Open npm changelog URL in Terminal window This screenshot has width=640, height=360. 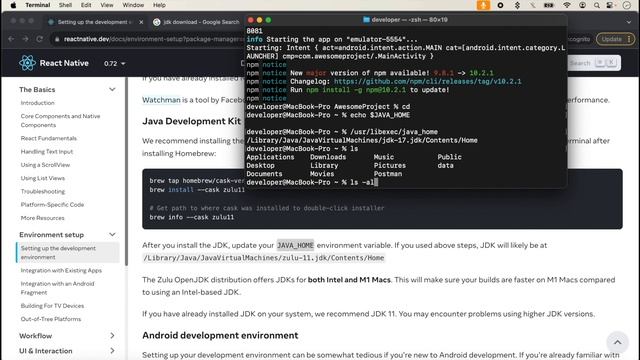point(428,82)
